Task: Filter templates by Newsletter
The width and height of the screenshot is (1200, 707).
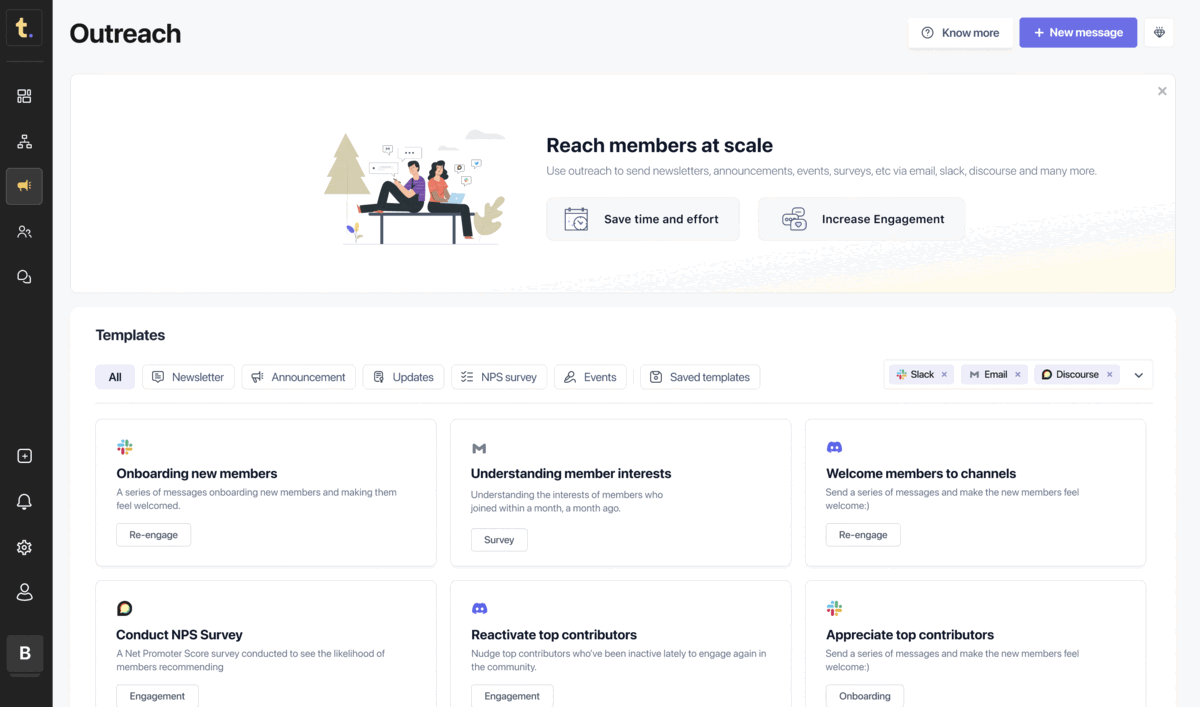Action: point(188,377)
